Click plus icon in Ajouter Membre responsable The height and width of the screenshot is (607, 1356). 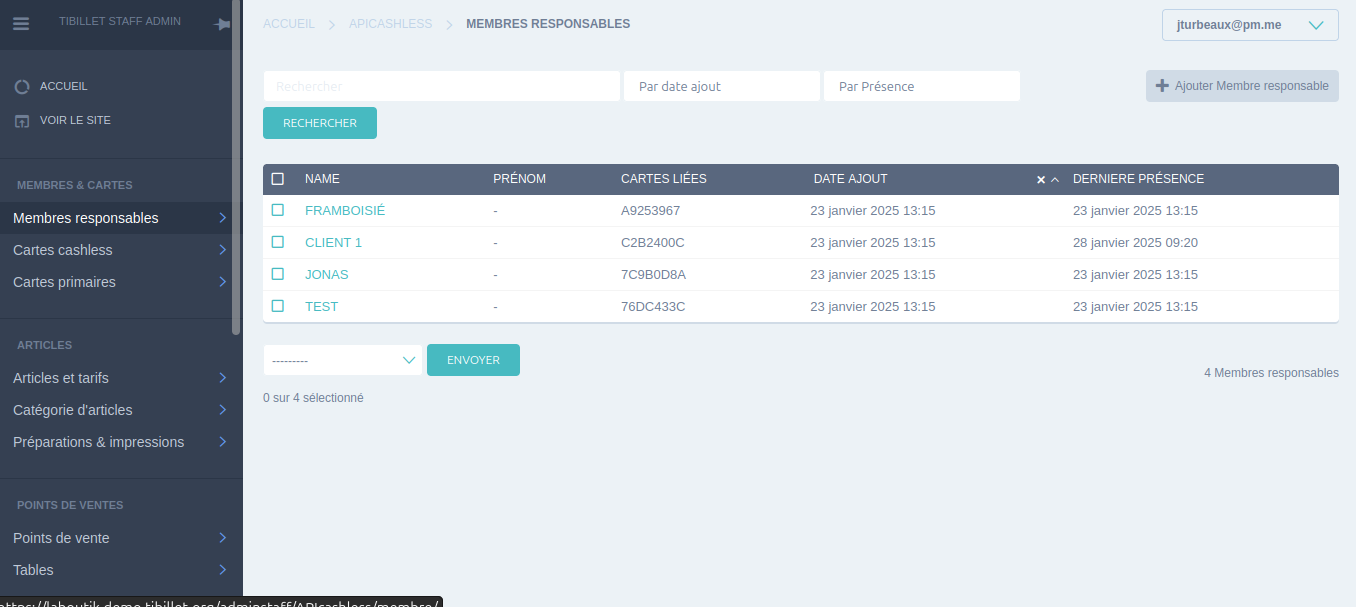pos(1162,86)
